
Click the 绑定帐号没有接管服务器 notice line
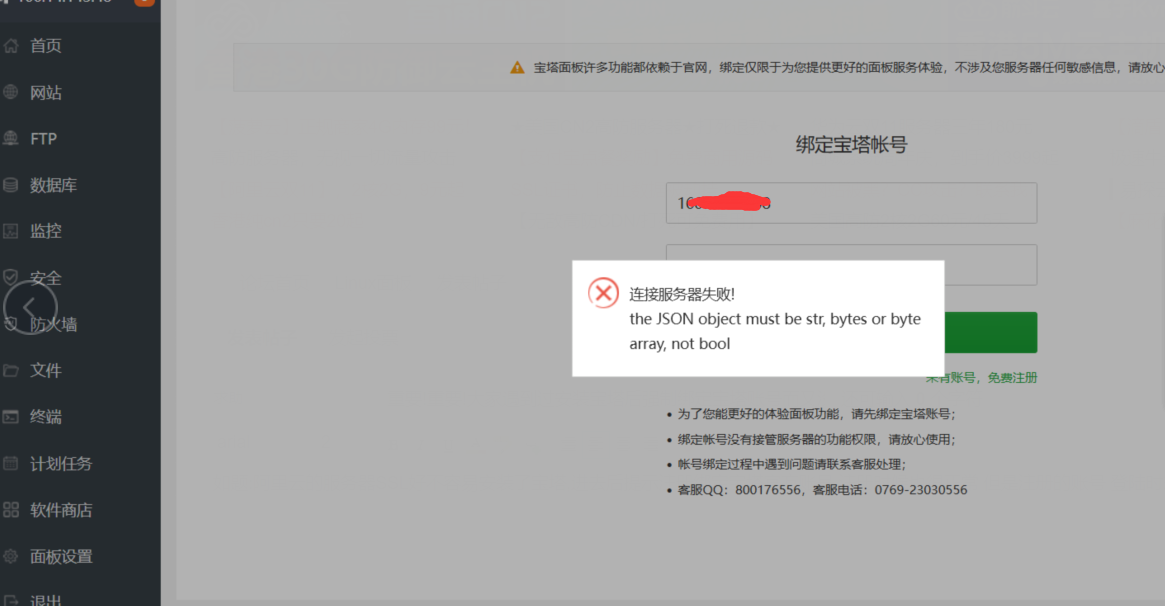coord(816,440)
